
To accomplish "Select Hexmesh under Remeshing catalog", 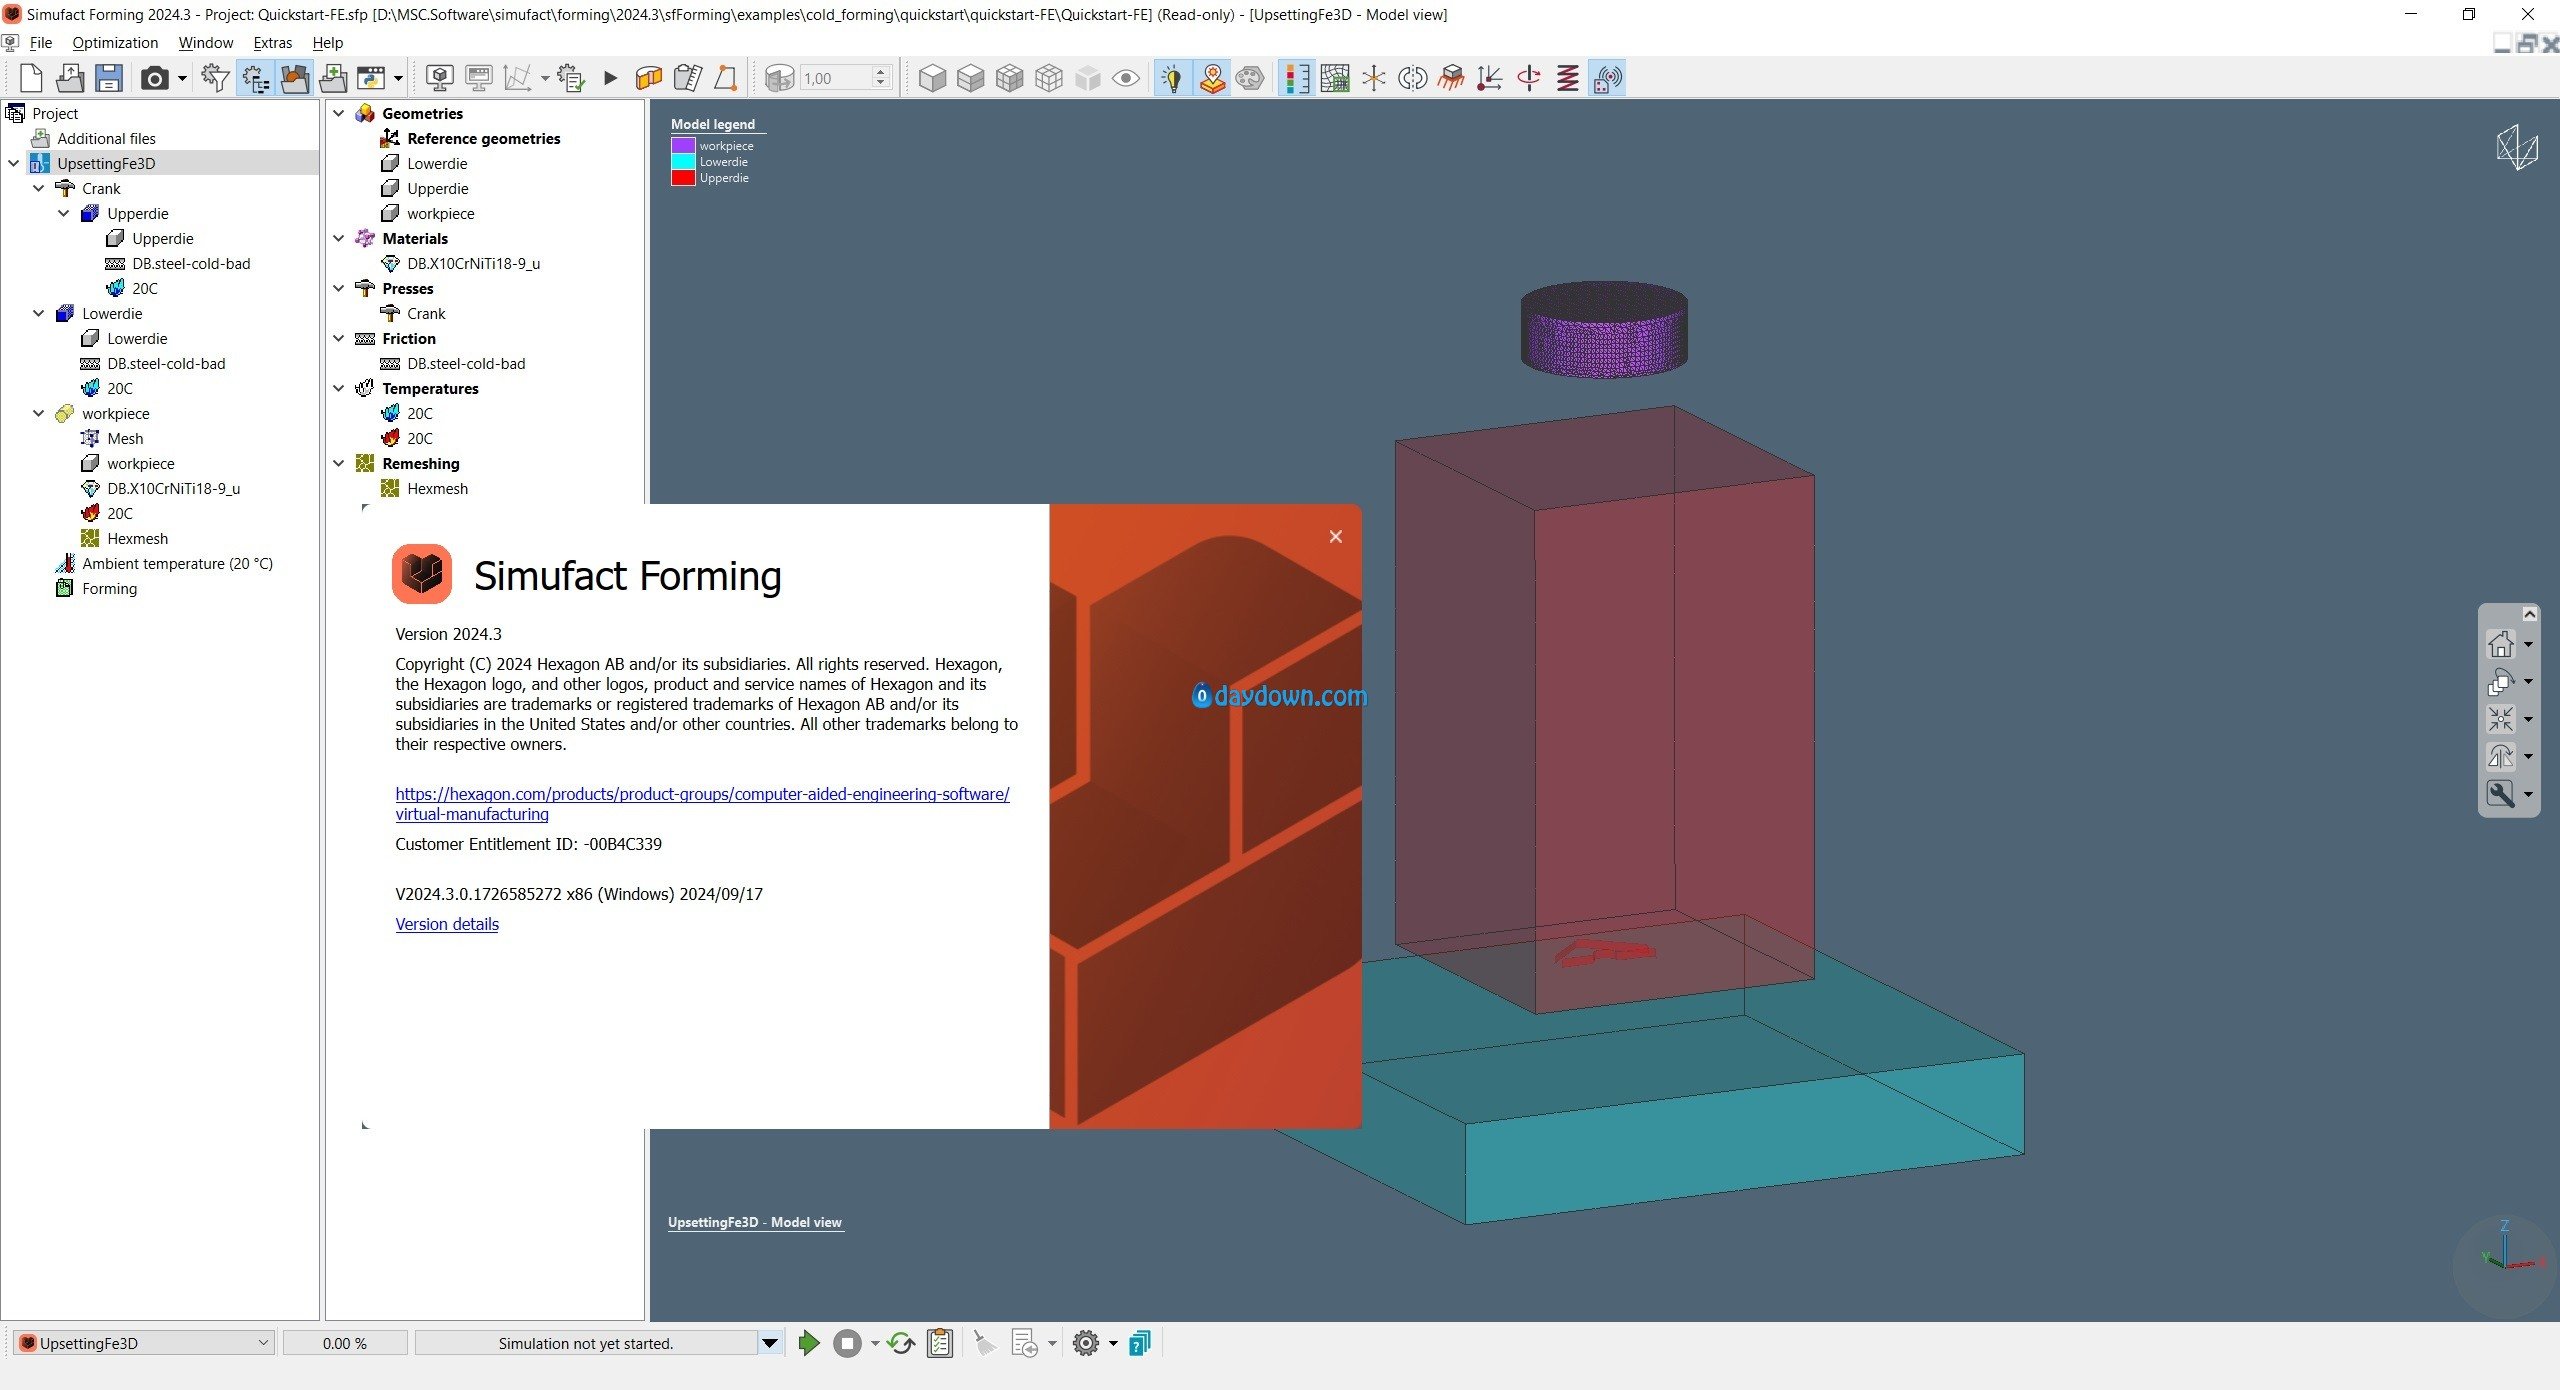I will click(x=437, y=488).
